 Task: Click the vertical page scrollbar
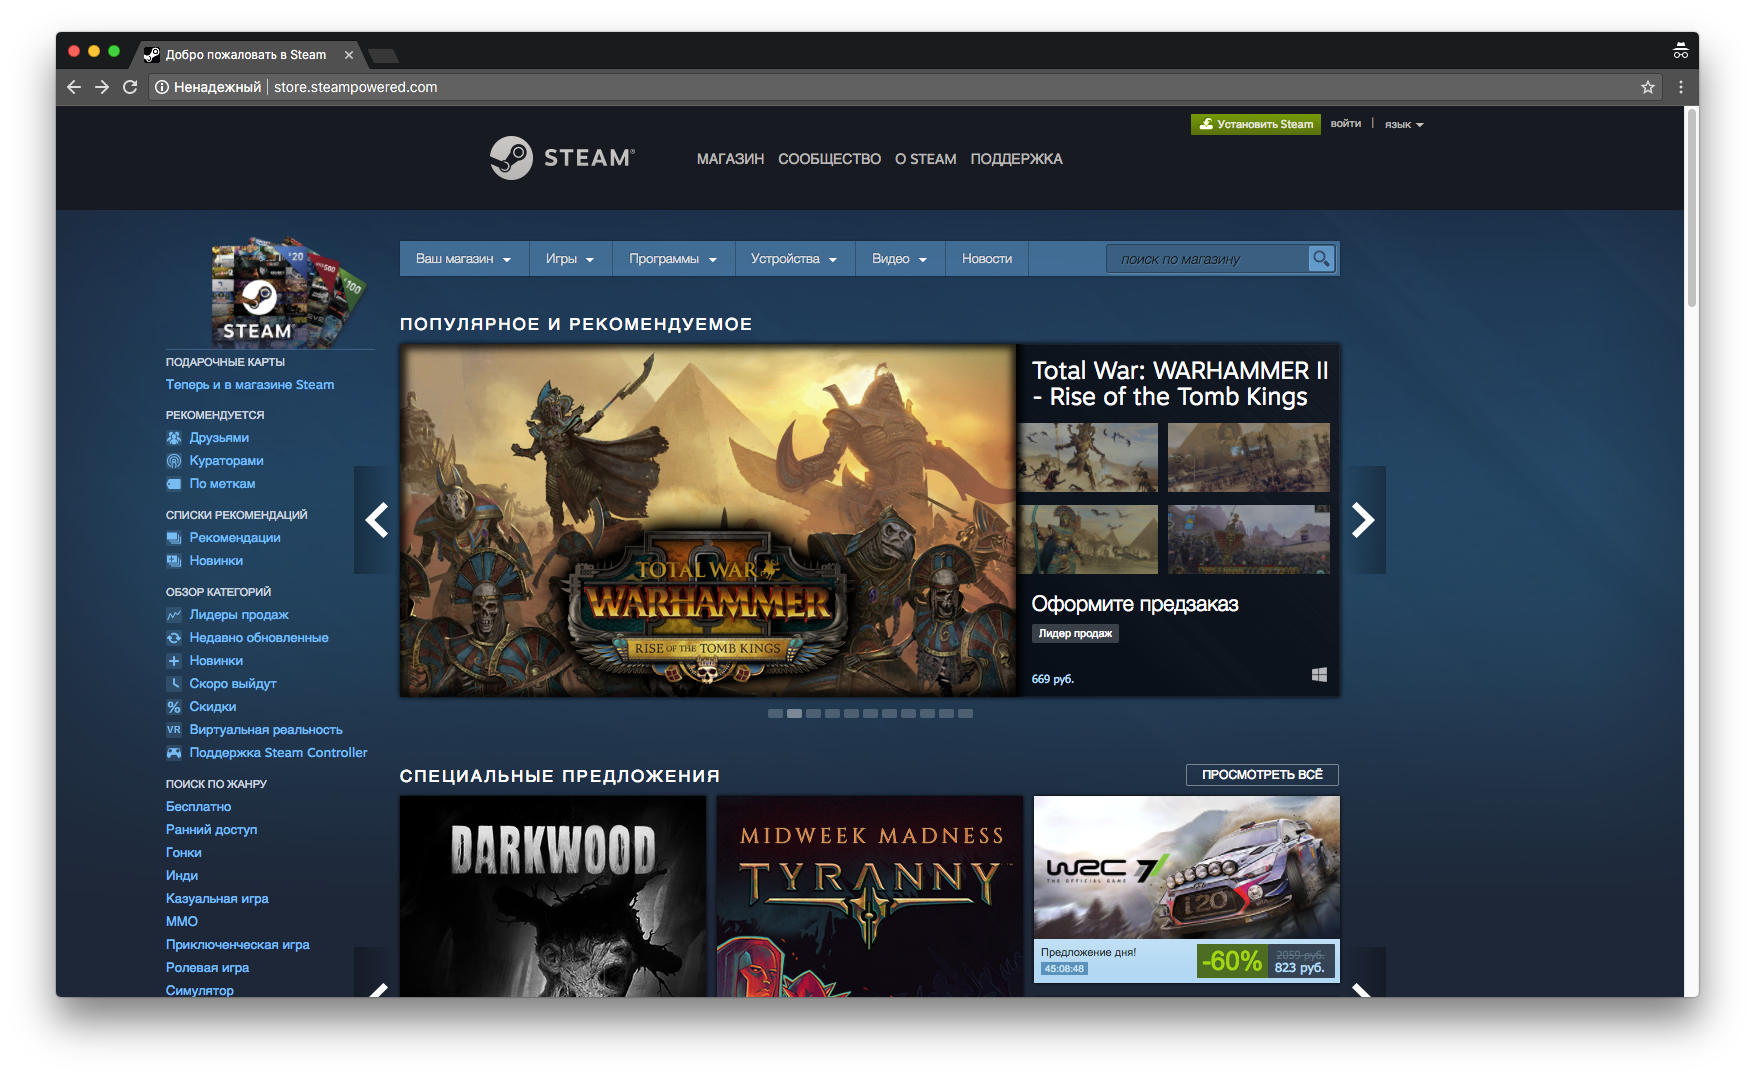pyautogui.click(x=1691, y=210)
